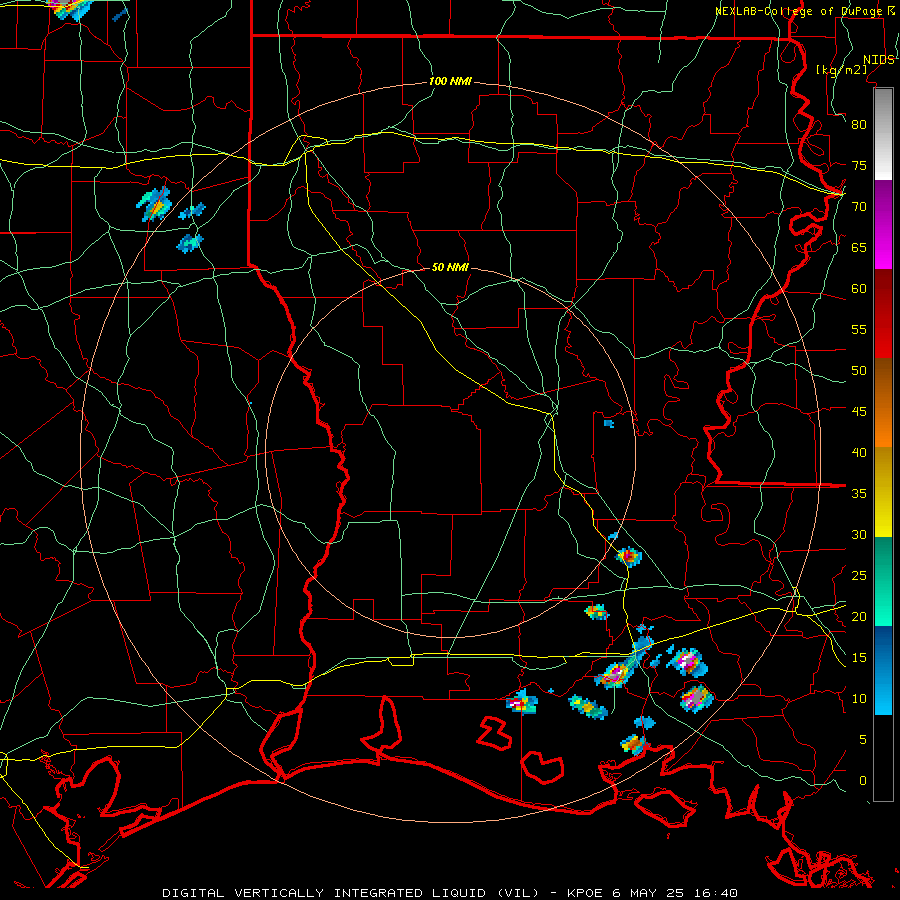Select the 30 value on VIL scale
900x900 pixels.
[x=859, y=534]
